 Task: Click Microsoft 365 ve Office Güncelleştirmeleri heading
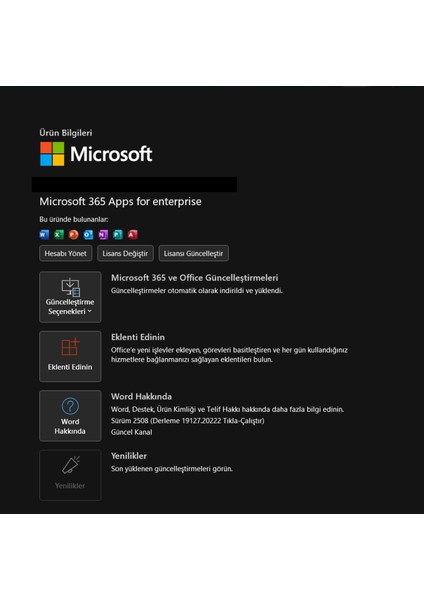(195, 278)
